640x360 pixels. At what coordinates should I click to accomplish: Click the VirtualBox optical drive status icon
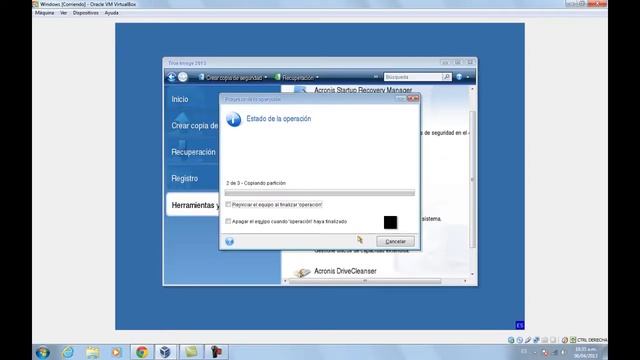coord(520,340)
